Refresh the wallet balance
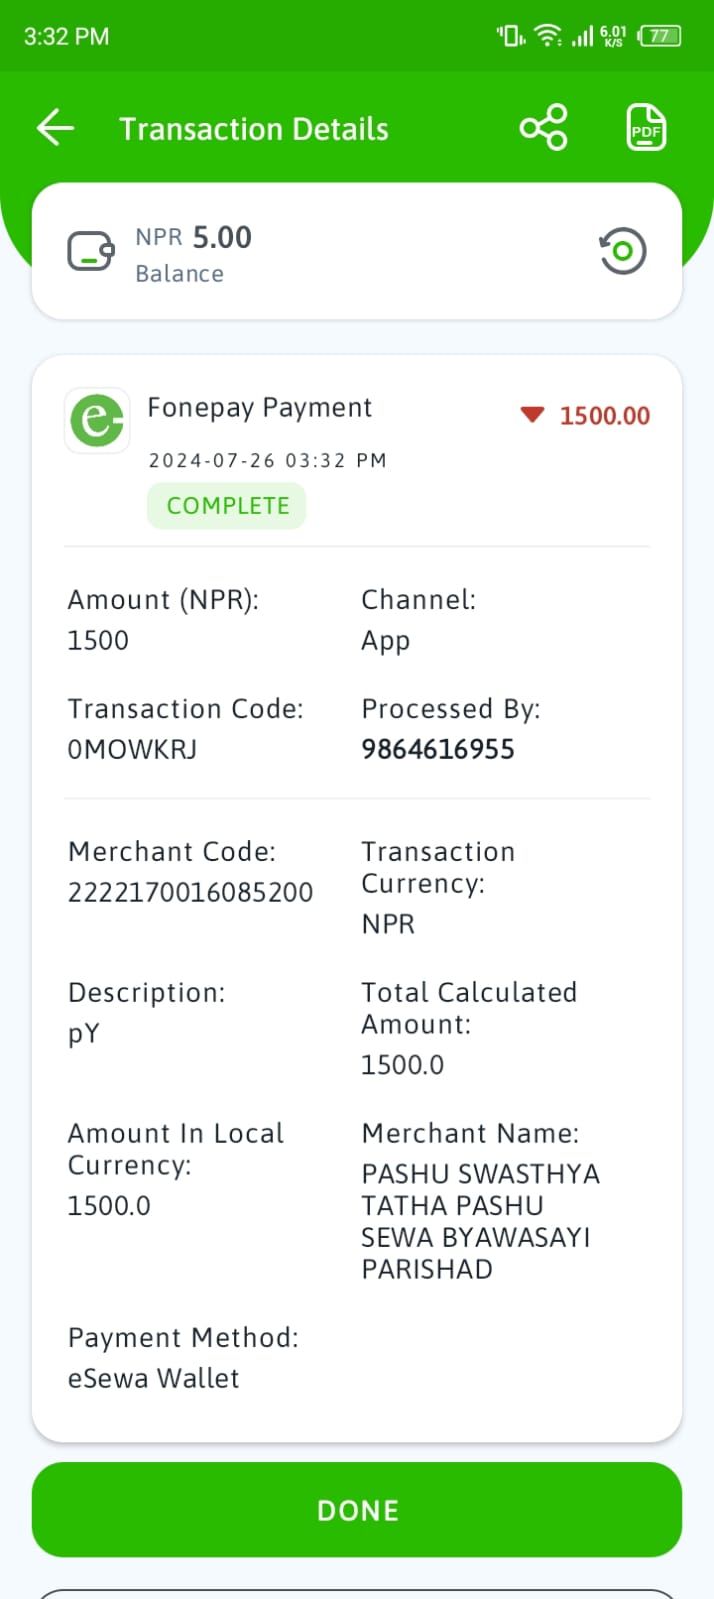The height and width of the screenshot is (1599, 714). [622, 251]
